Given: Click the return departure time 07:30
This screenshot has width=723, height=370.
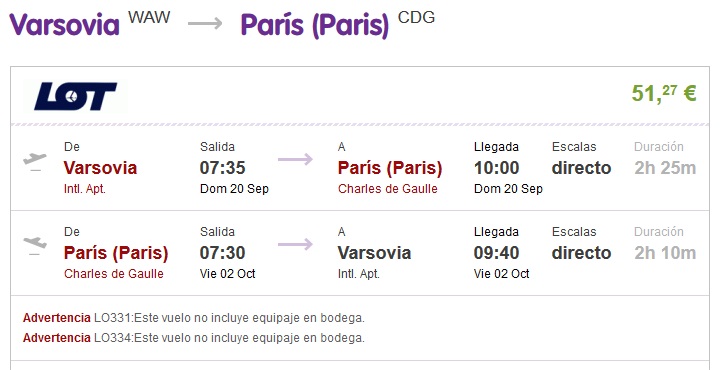Looking at the screenshot, I should click(x=223, y=252).
